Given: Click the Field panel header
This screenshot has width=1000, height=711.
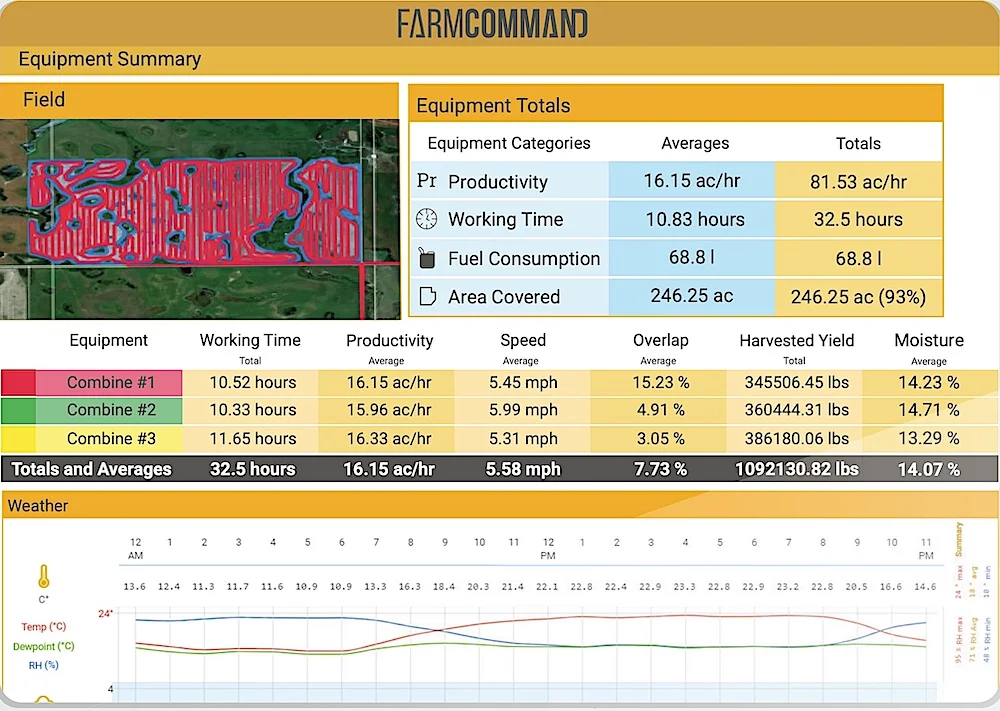Looking at the screenshot, I should (200, 100).
